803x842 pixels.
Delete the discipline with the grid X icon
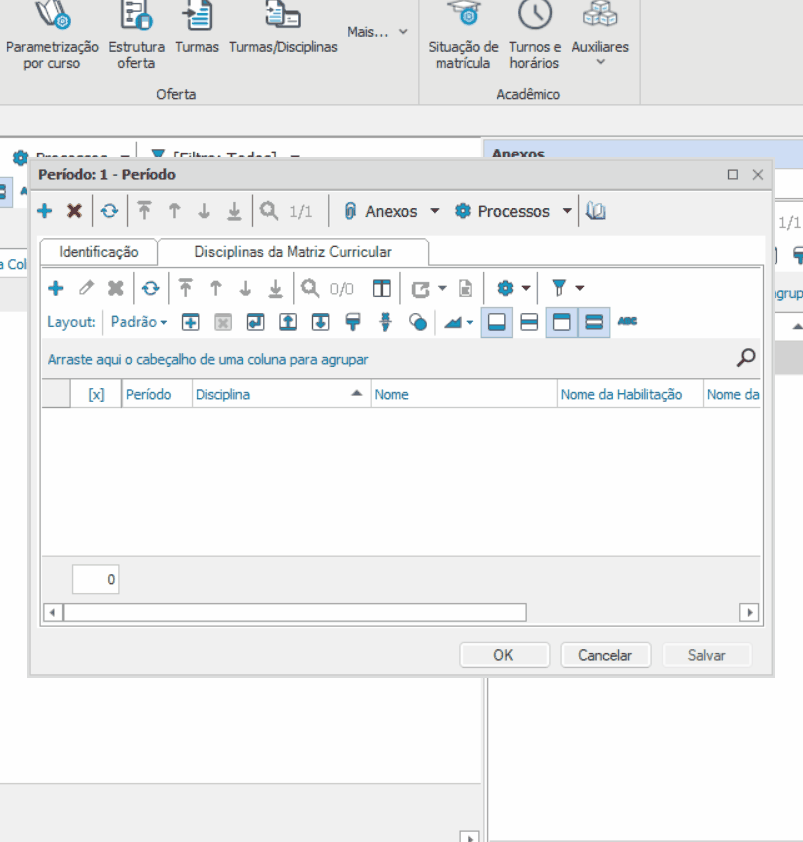point(115,288)
